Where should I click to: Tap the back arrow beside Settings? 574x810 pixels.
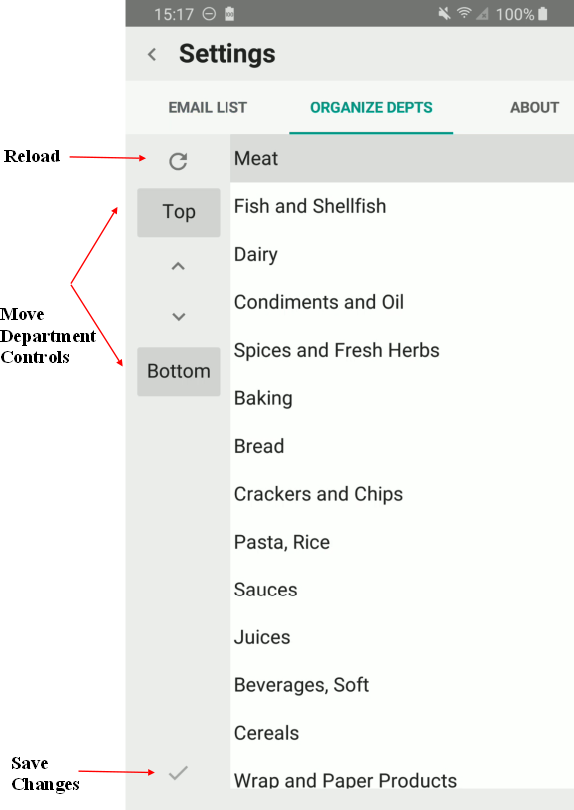coord(152,54)
